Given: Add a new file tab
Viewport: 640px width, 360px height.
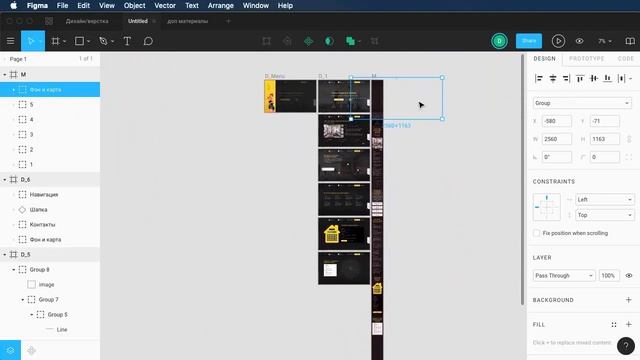Looking at the screenshot, I should [x=228, y=21].
